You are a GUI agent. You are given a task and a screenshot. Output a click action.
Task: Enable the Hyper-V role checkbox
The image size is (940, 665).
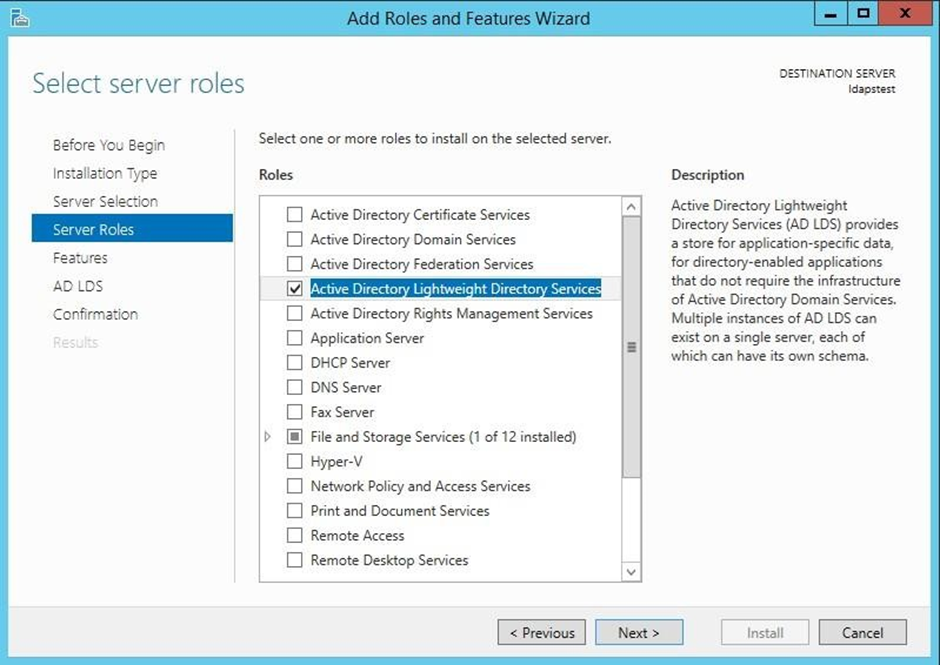pyautogui.click(x=294, y=462)
